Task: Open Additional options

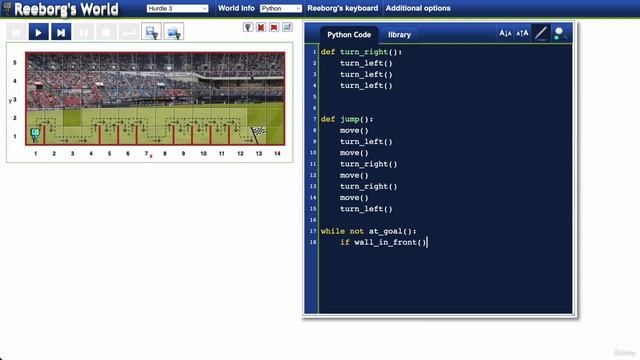Action: (x=418, y=8)
